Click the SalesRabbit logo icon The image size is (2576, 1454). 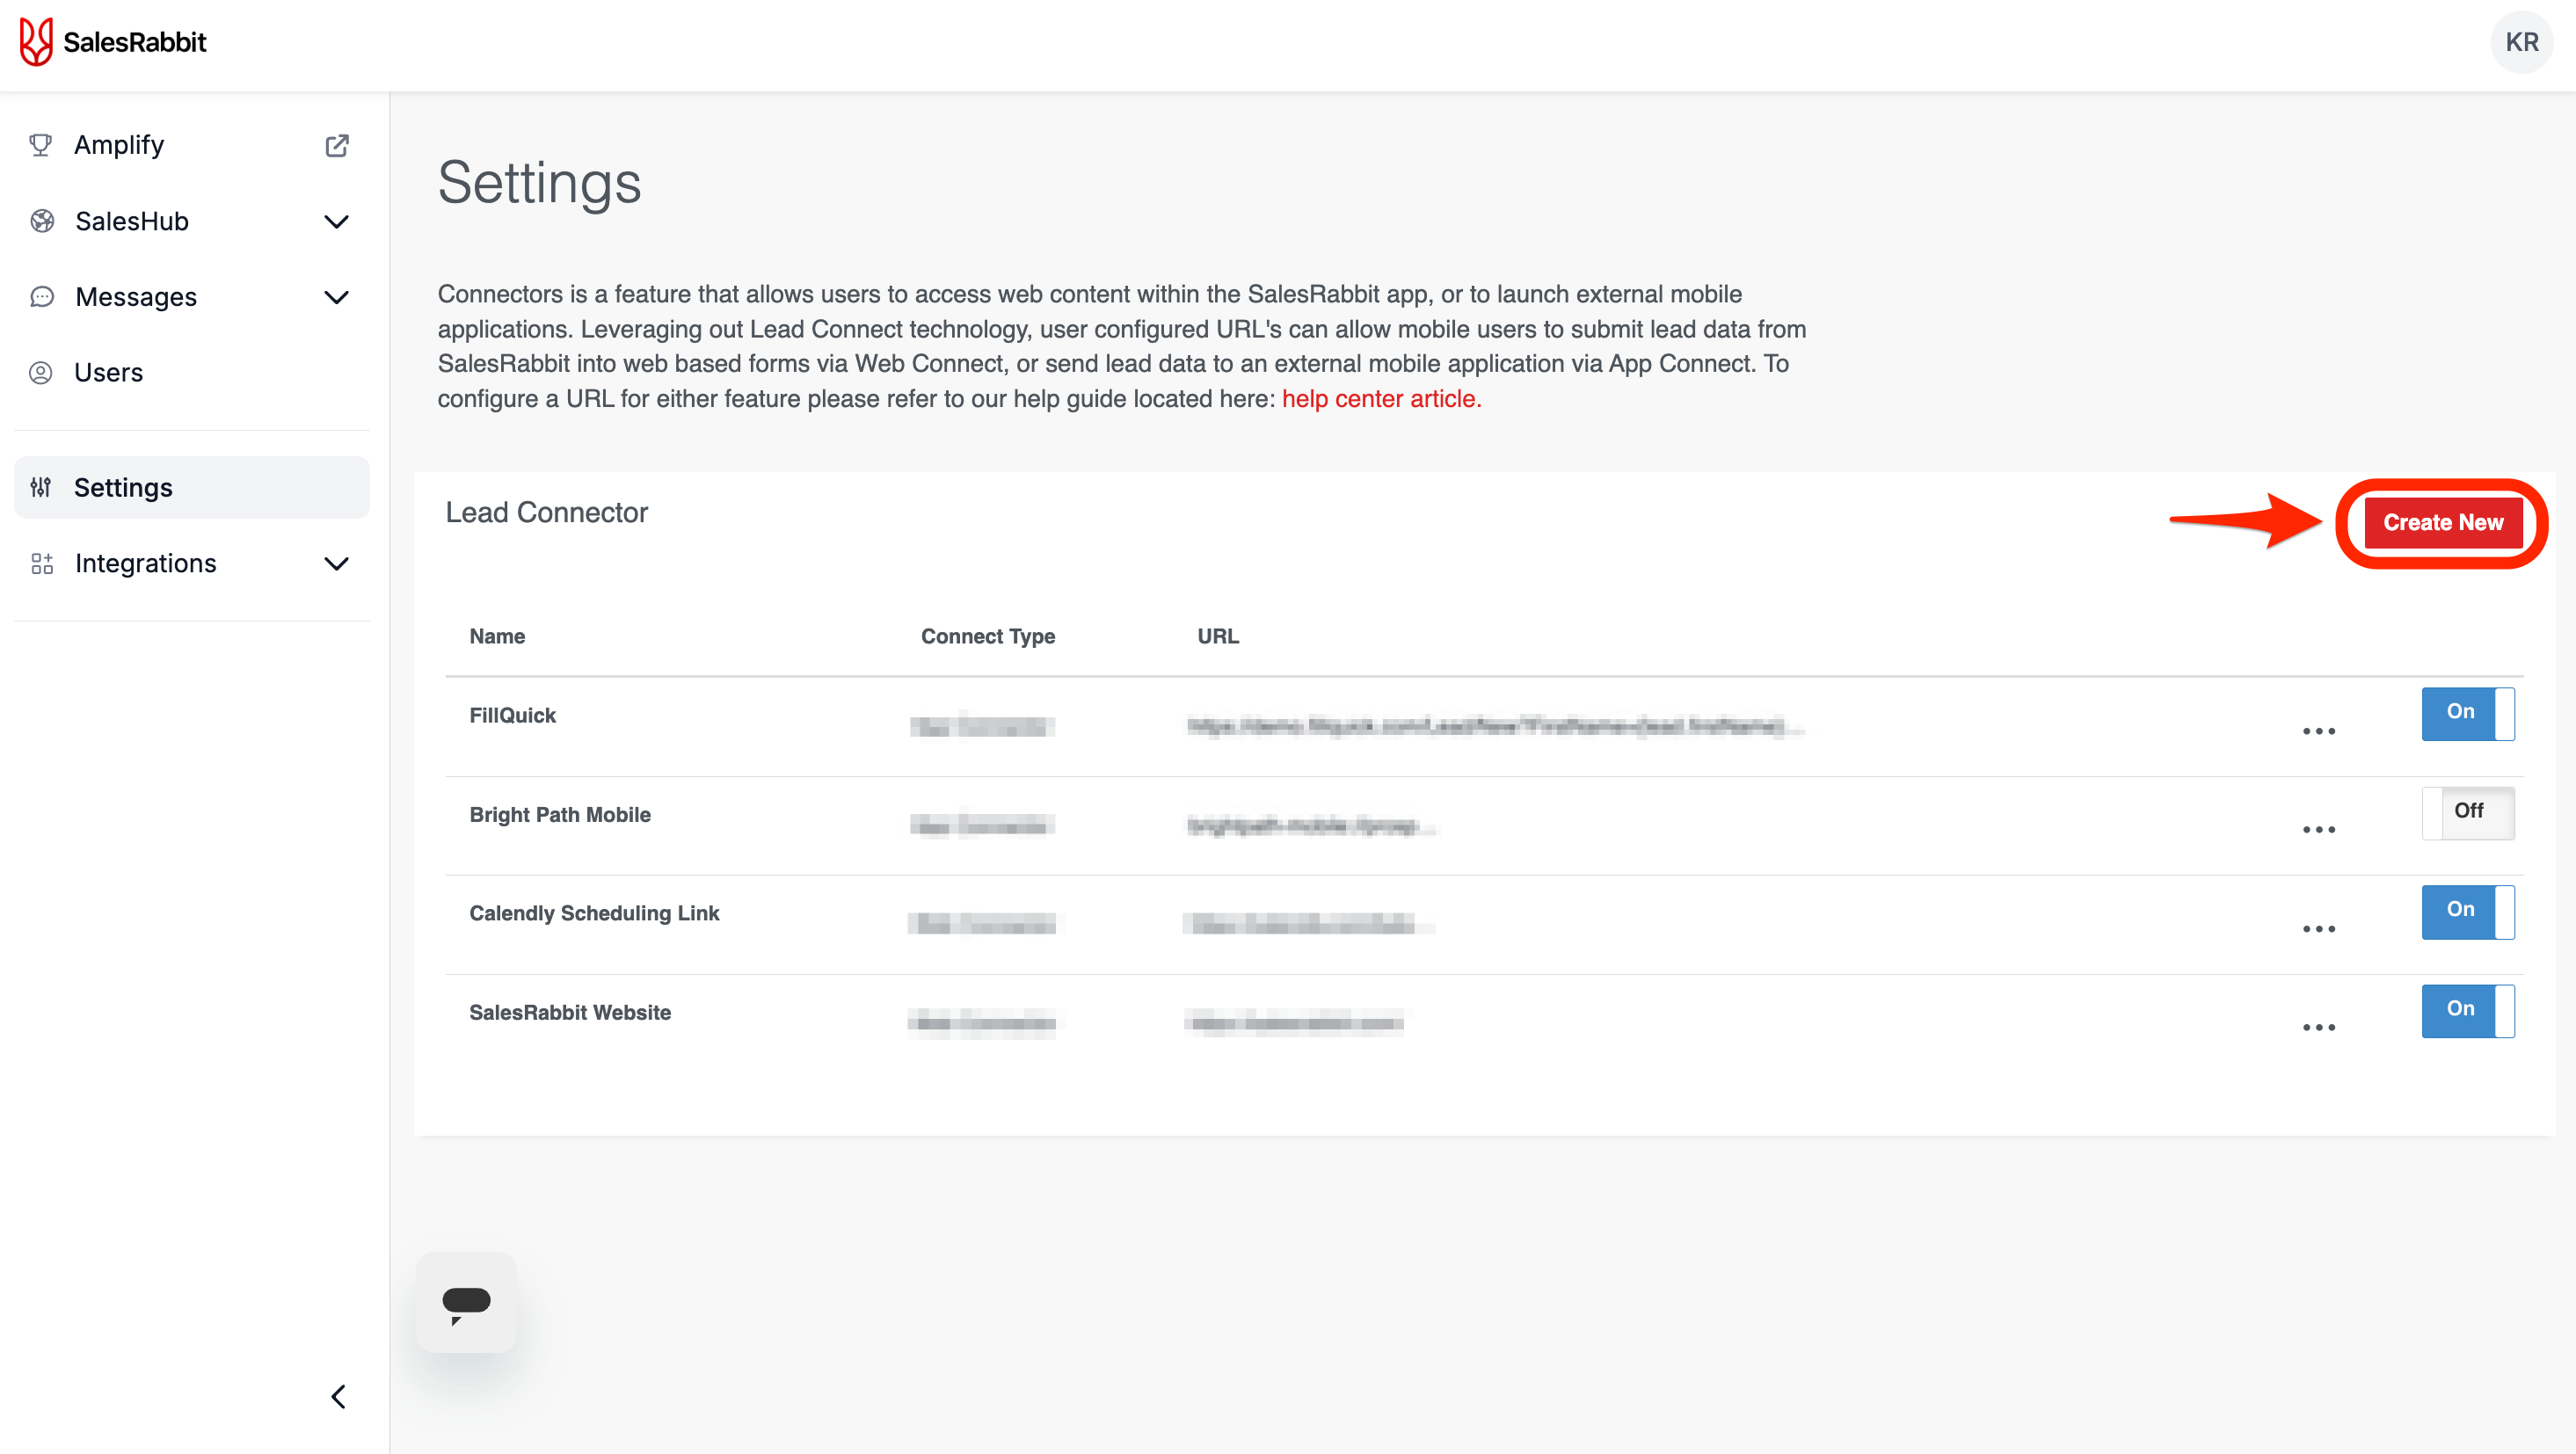coord(36,42)
